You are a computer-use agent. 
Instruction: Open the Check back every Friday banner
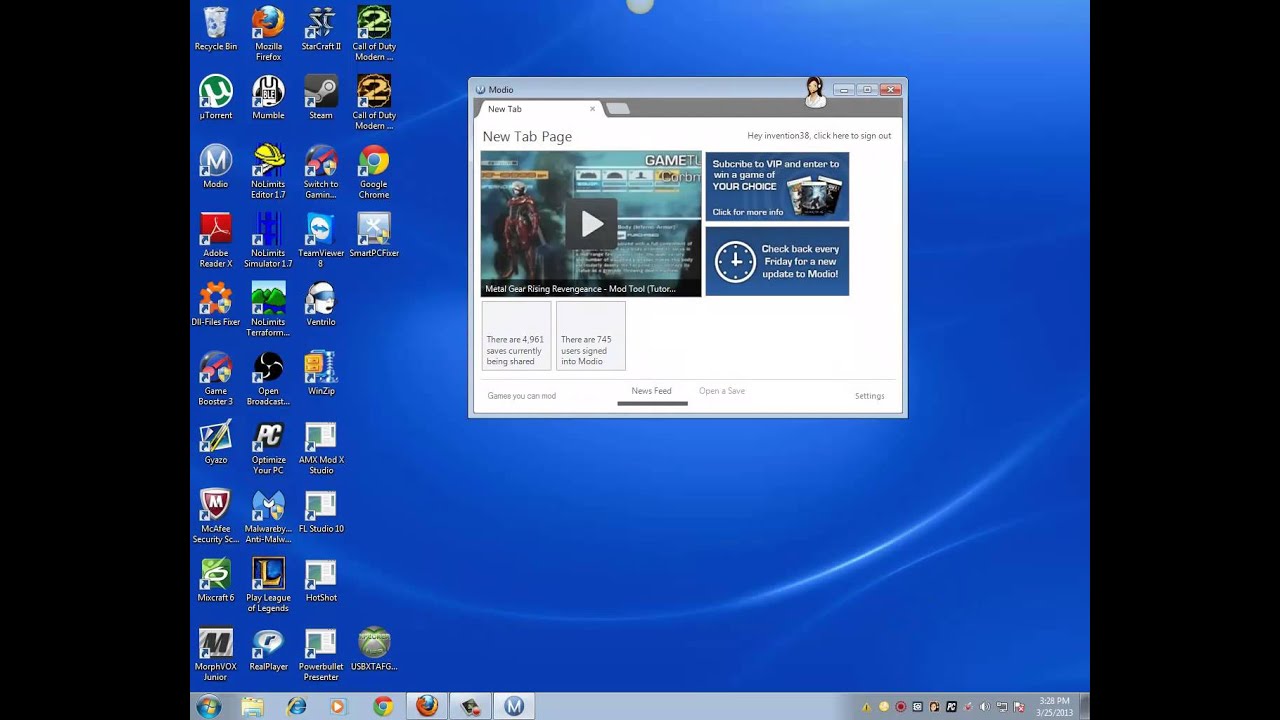point(777,261)
